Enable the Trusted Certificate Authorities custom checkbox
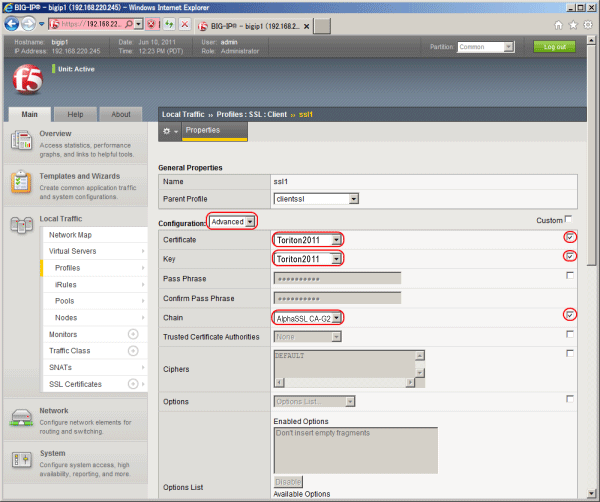 point(570,334)
